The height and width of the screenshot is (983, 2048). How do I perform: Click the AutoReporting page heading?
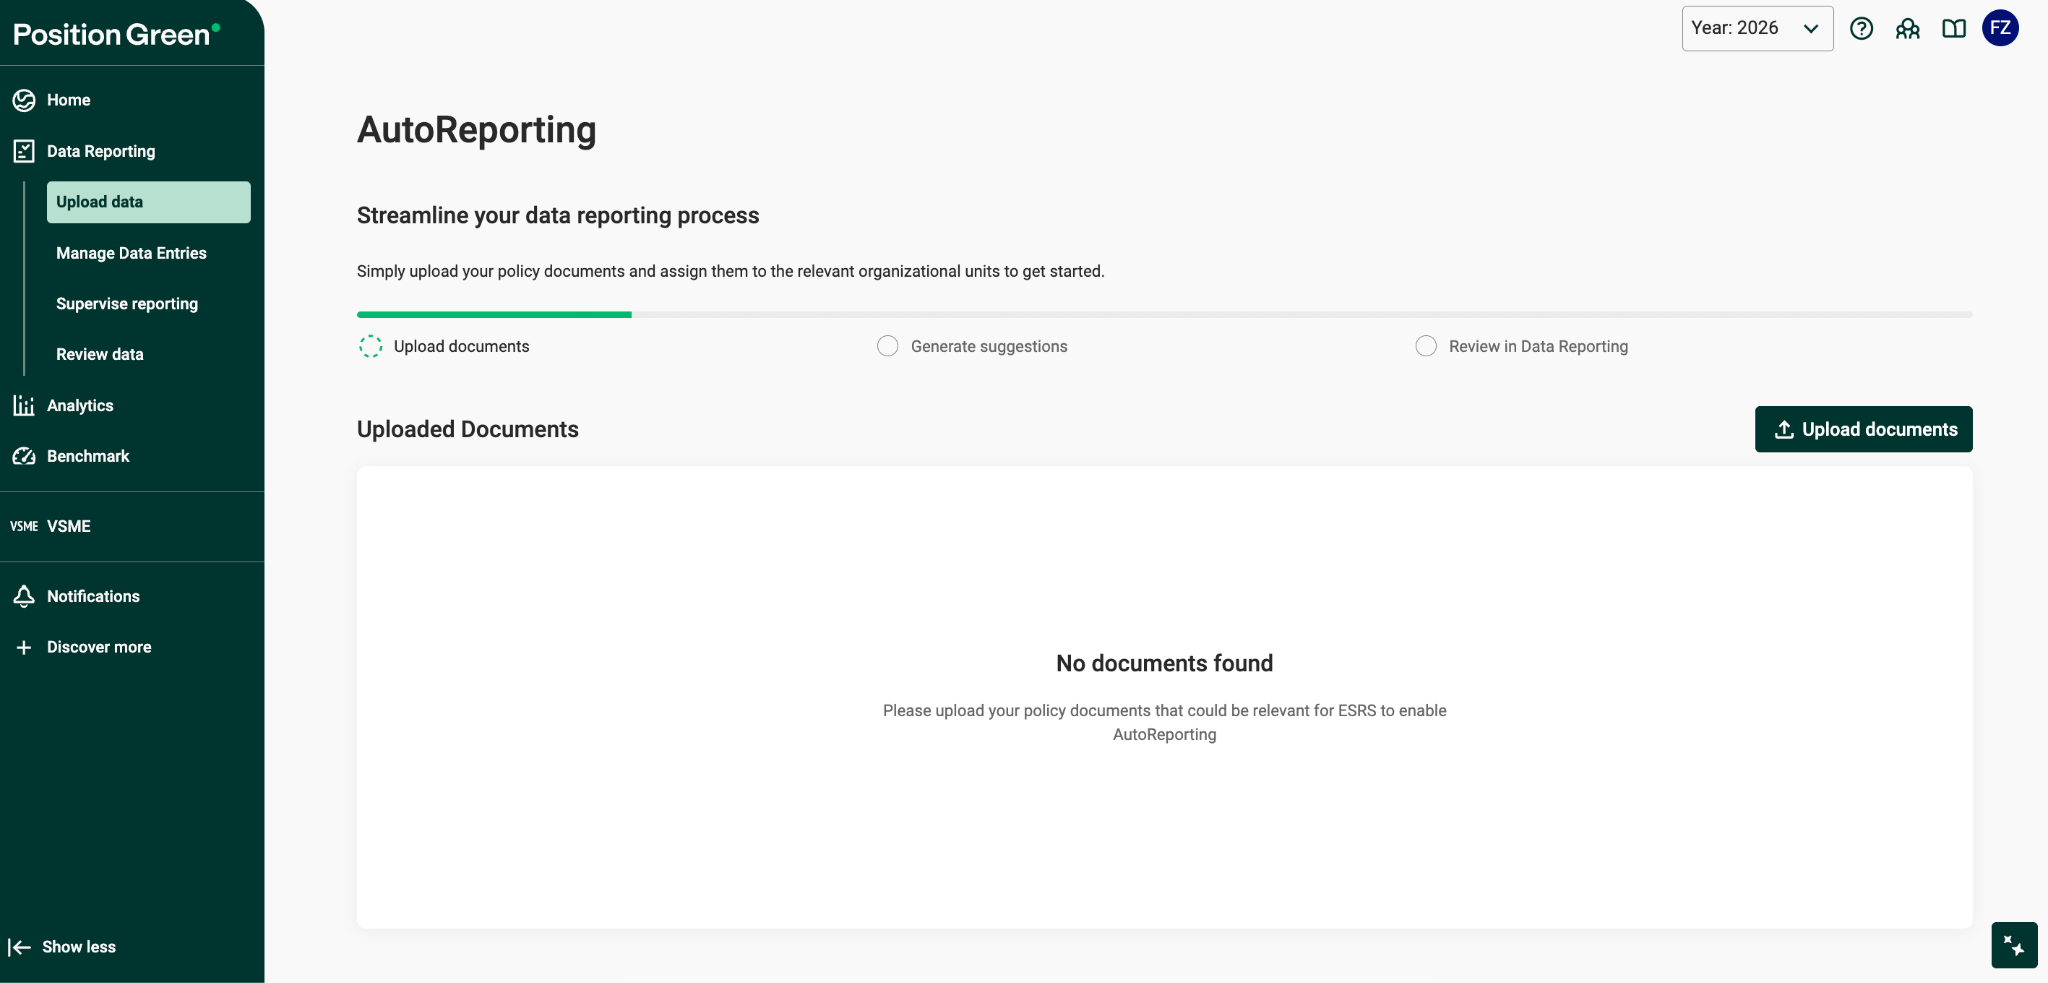(476, 130)
